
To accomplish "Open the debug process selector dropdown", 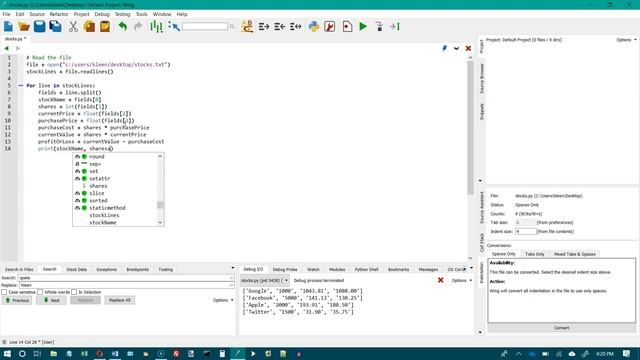I will (x=264, y=280).
